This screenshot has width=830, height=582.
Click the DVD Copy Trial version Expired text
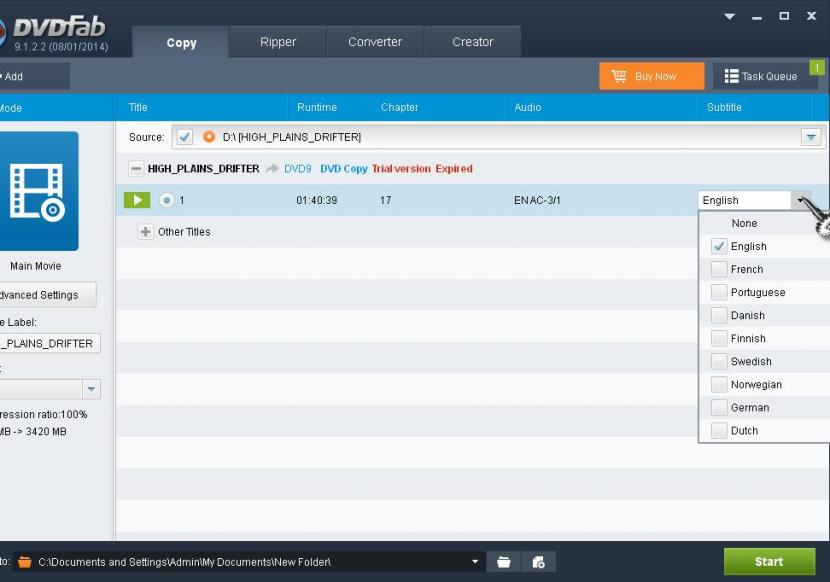coord(396,169)
